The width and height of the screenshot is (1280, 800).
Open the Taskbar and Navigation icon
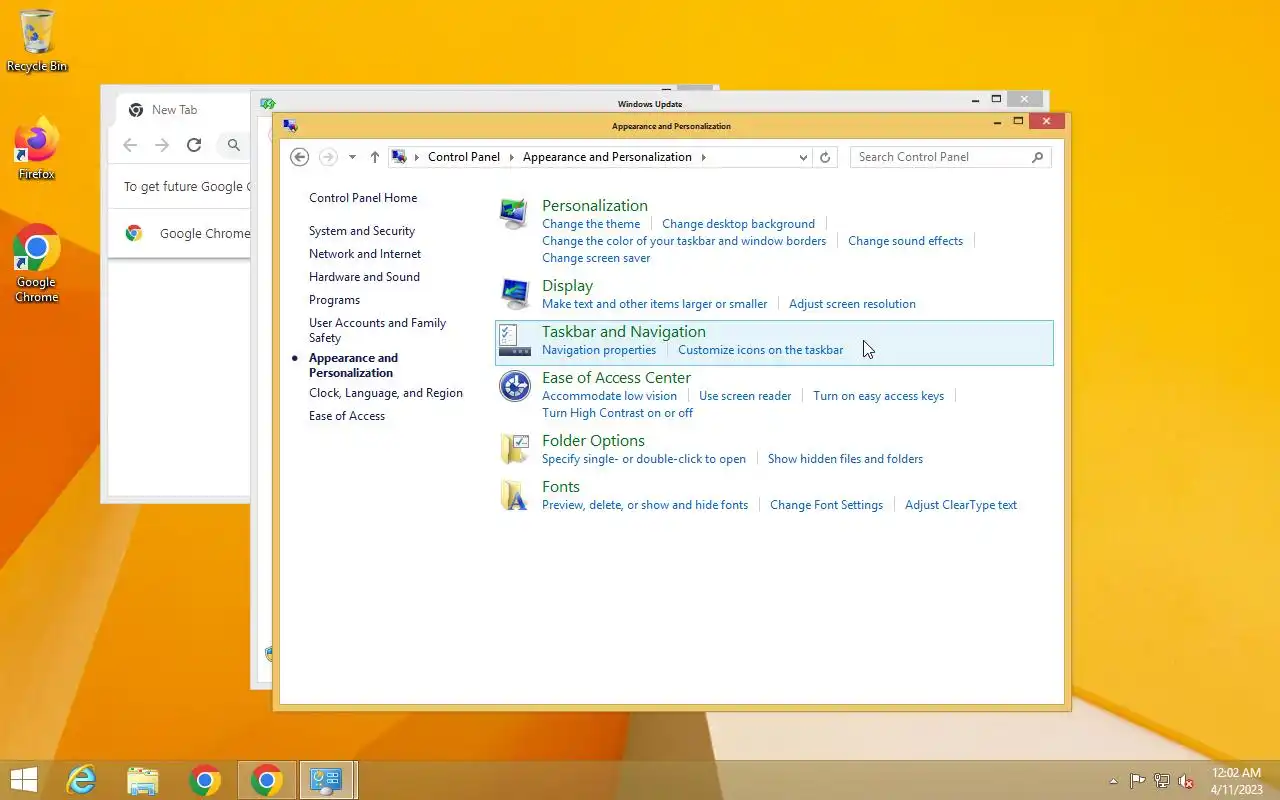(514, 341)
